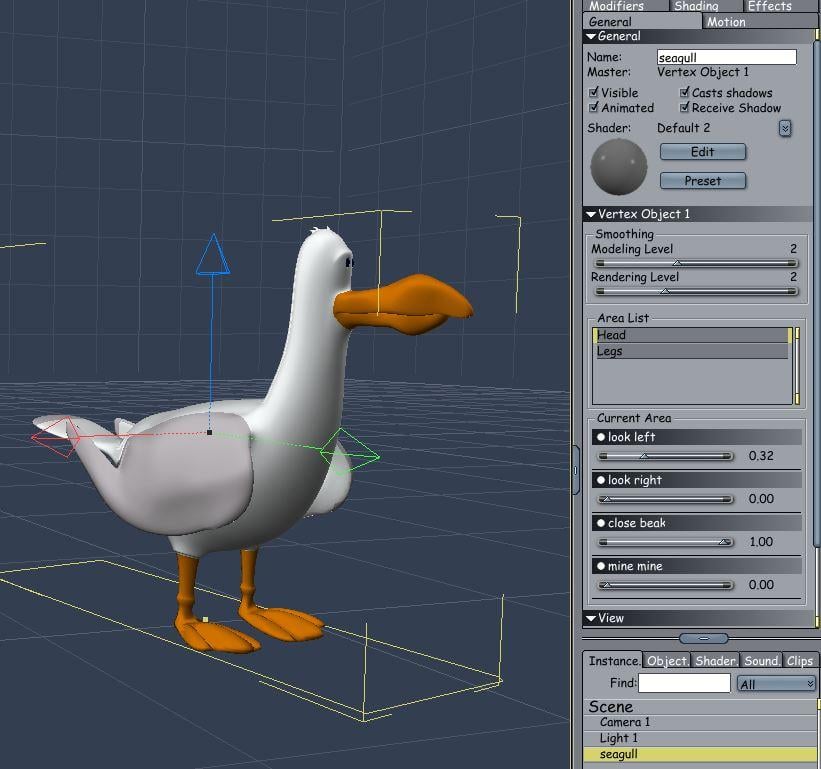Screen dimensions: 821x769
Task: Collapse the General section
Action: [591, 36]
